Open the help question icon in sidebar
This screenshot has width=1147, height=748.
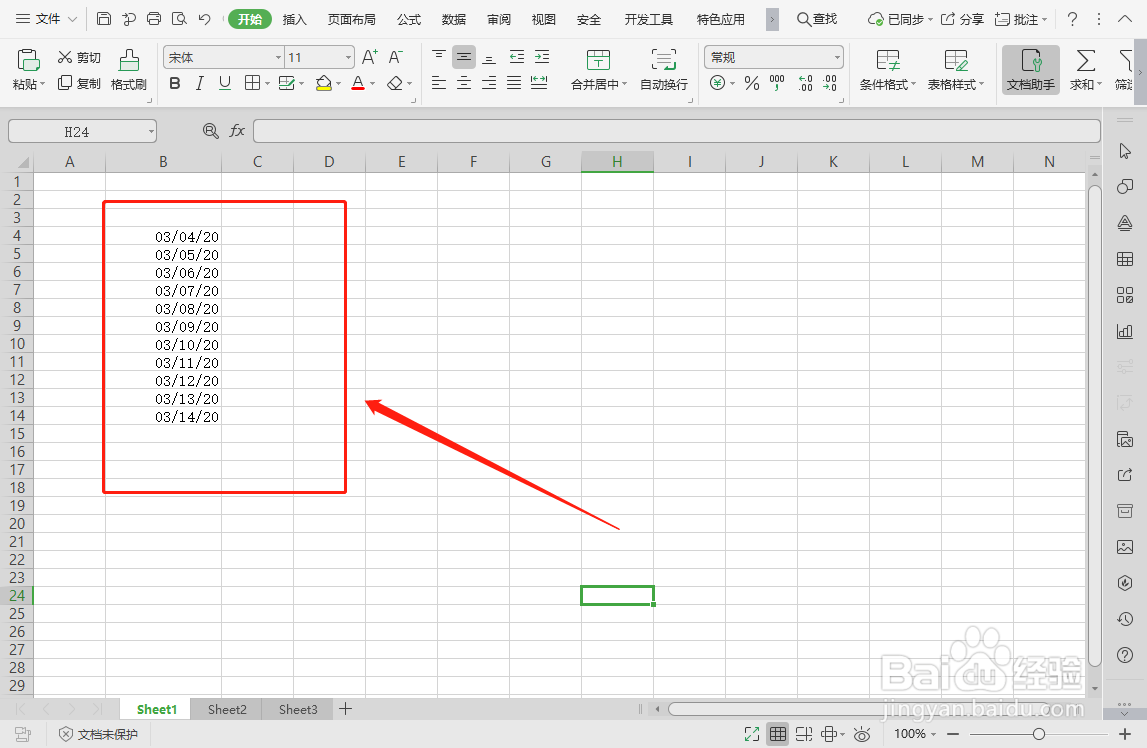[1125, 655]
